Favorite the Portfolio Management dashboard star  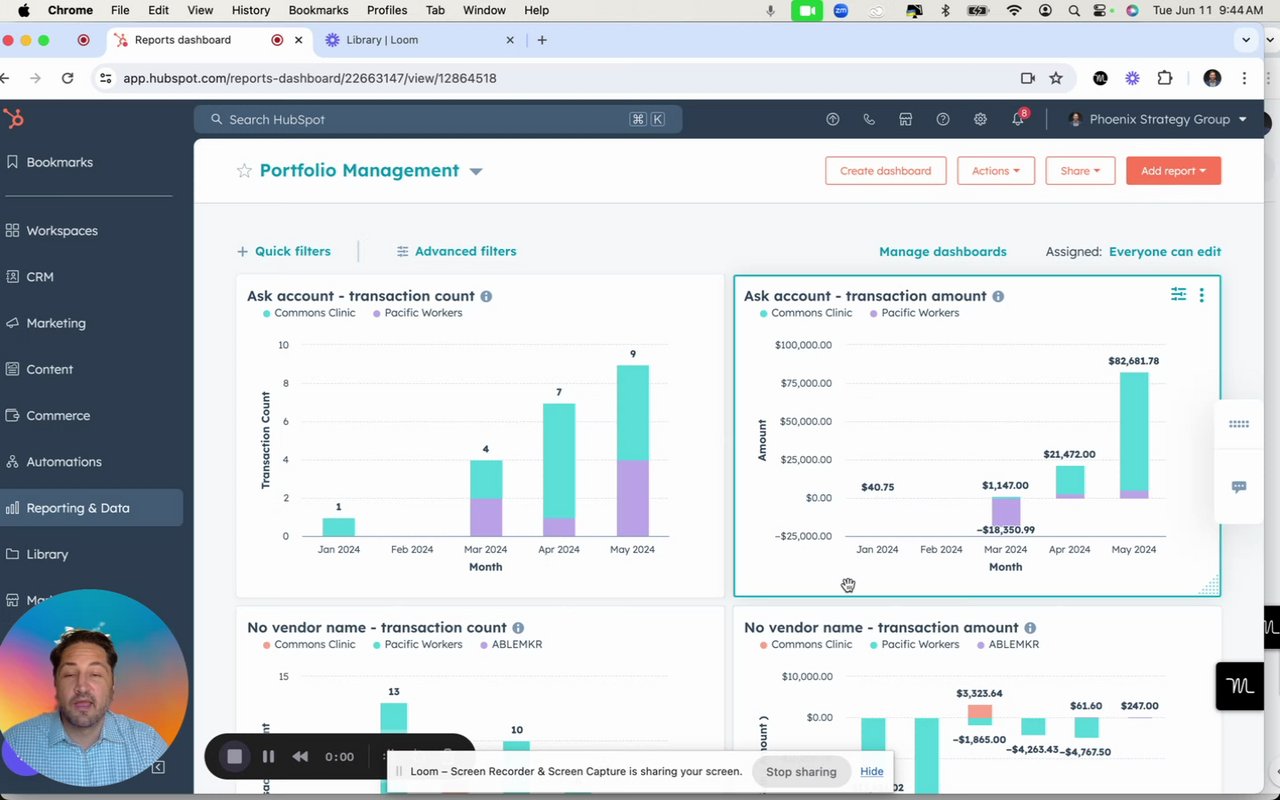(x=244, y=171)
